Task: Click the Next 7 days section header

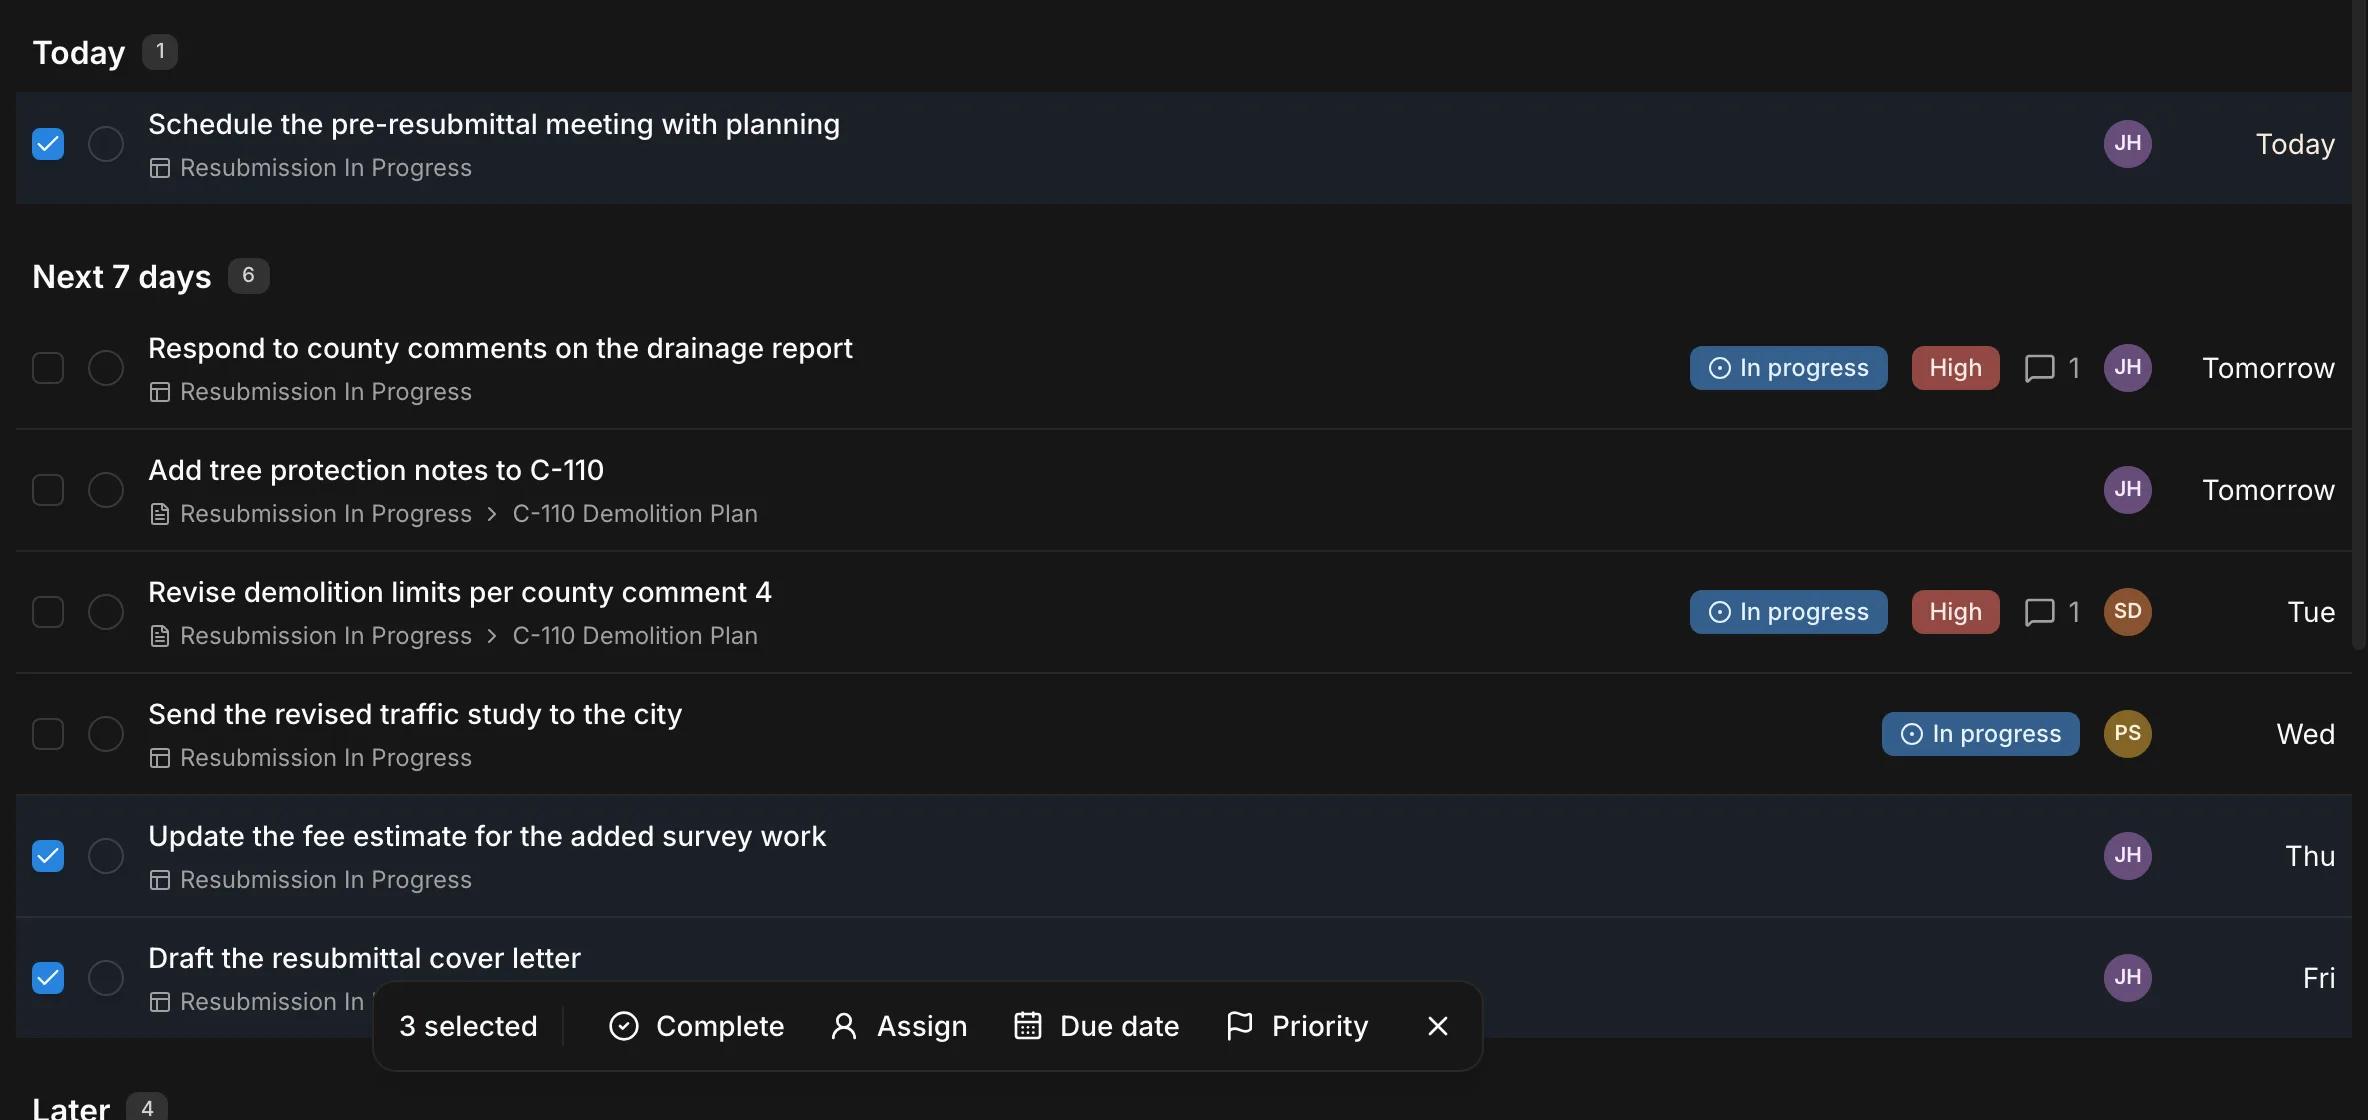Action: (122, 276)
